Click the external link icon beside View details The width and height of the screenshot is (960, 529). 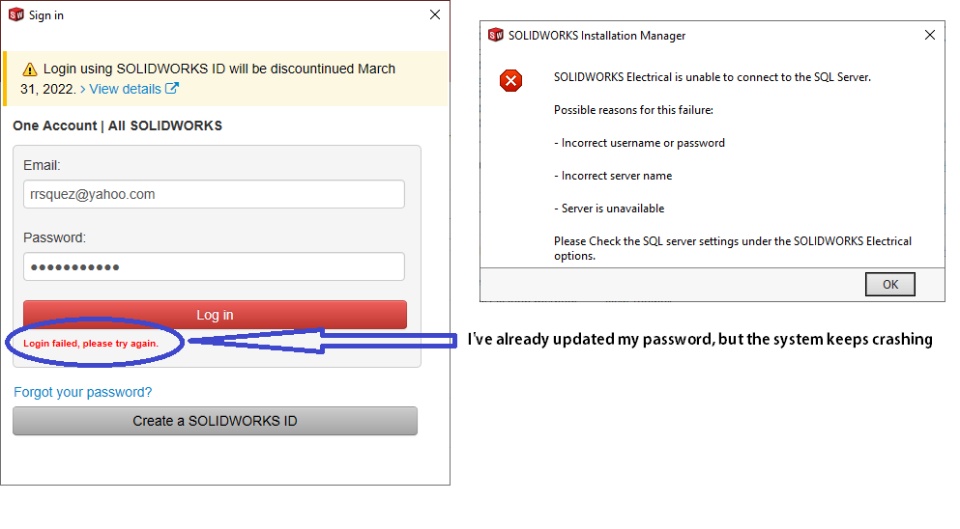point(172,88)
